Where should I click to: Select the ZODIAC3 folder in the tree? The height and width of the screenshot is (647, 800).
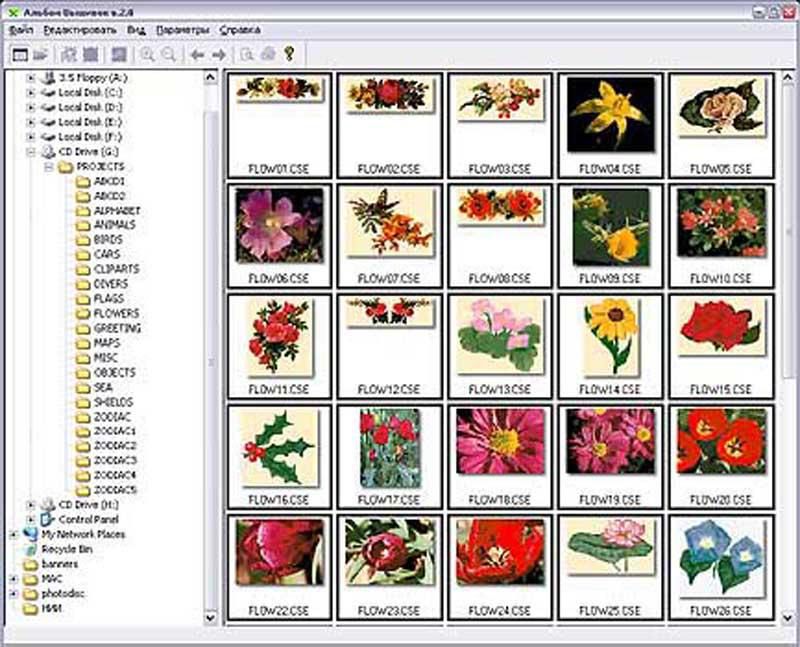115,460
